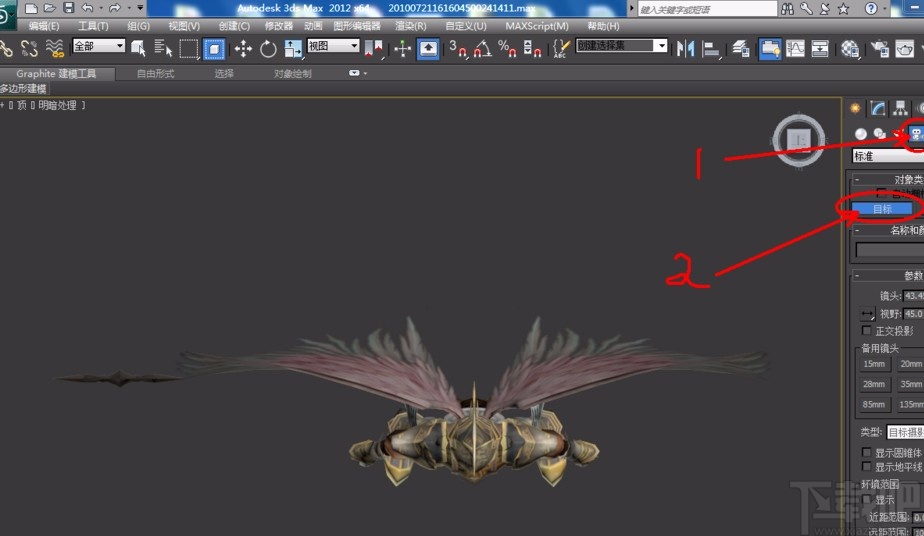
Task: Open the 编辑(E) menu
Action: pos(44,26)
